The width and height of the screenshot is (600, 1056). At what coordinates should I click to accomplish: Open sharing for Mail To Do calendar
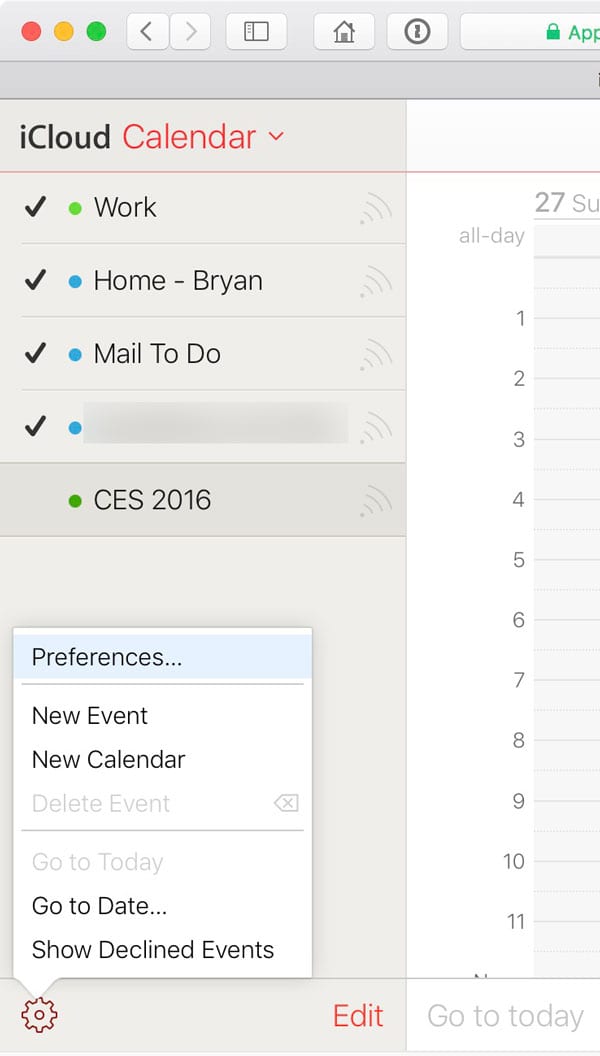tap(376, 354)
